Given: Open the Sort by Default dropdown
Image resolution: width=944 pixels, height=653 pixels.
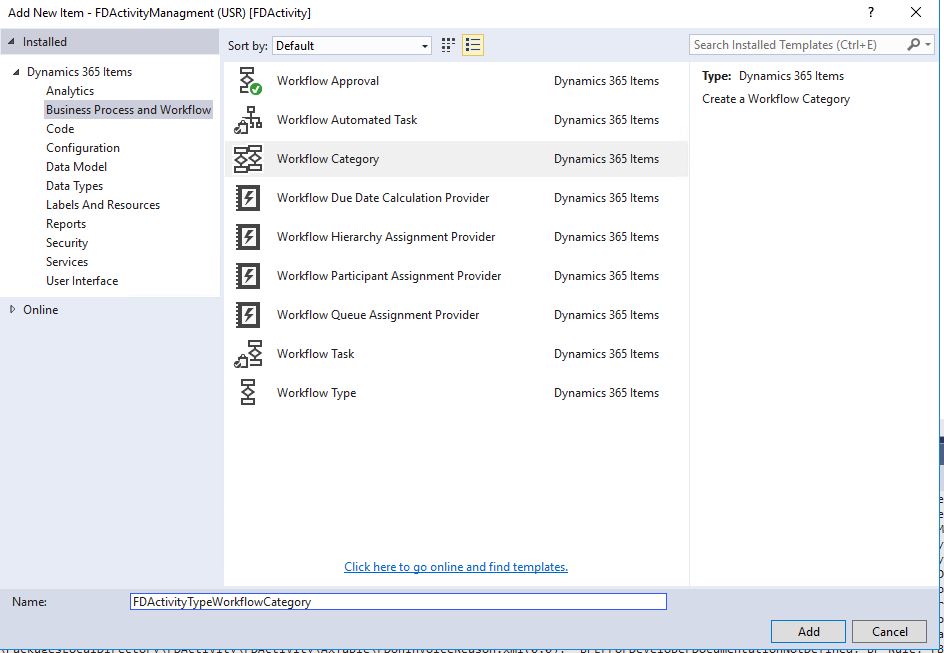Looking at the screenshot, I should [352, 46].
